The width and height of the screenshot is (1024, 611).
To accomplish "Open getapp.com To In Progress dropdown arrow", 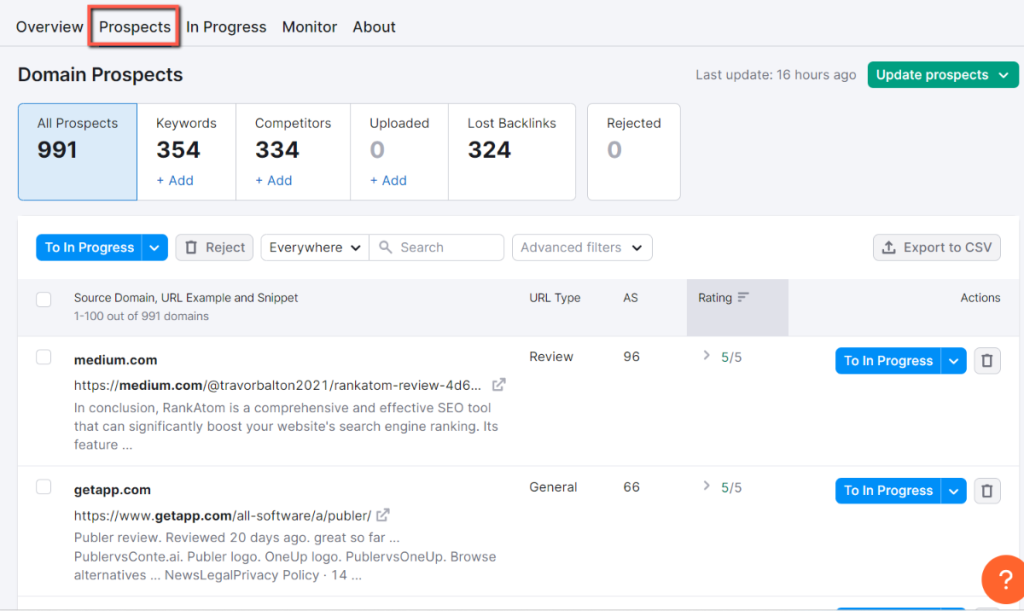I will [x=953, y=490].
